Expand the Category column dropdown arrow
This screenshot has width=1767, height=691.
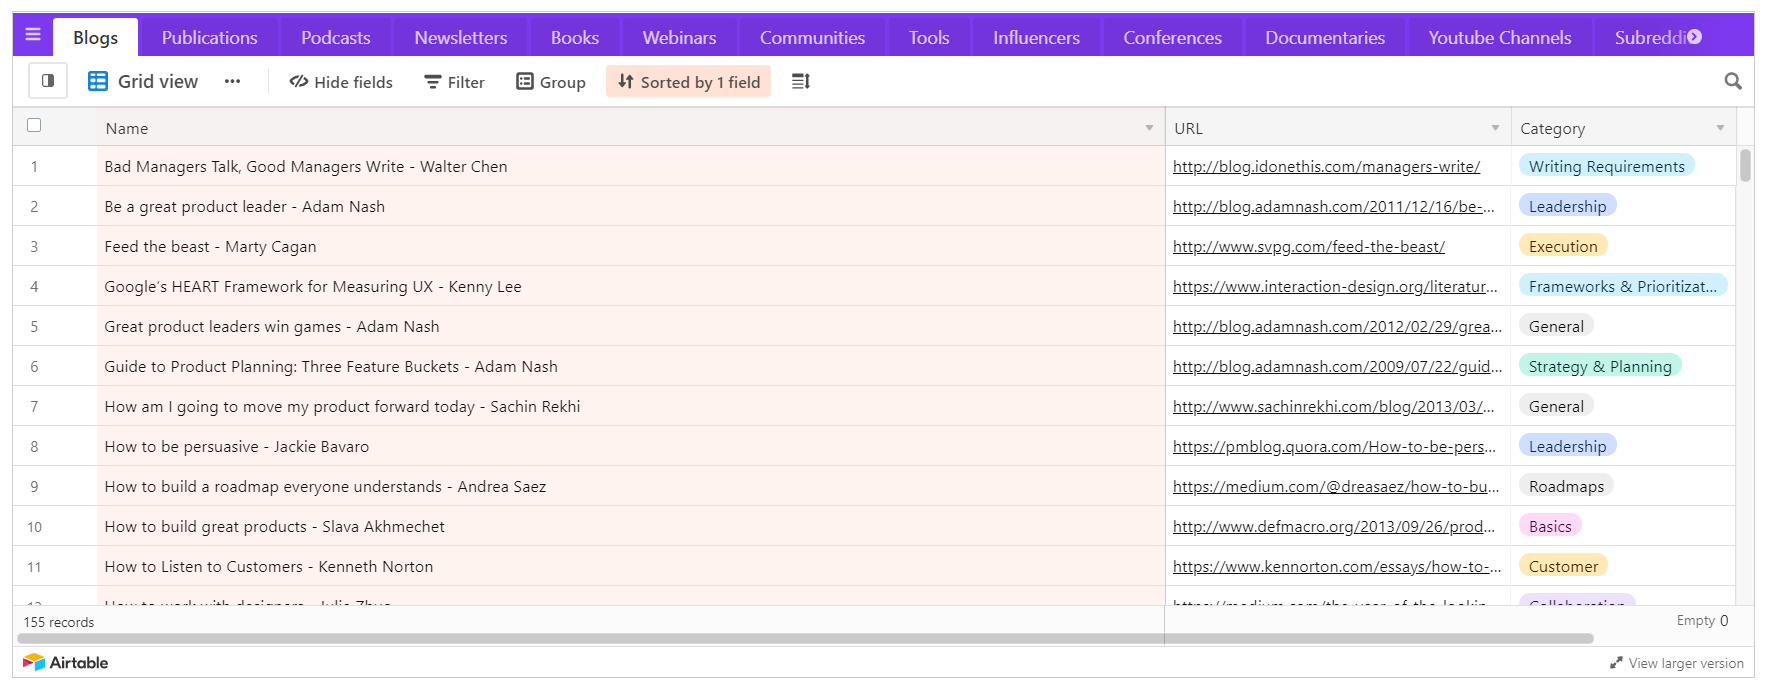[x=1720, y=128]
